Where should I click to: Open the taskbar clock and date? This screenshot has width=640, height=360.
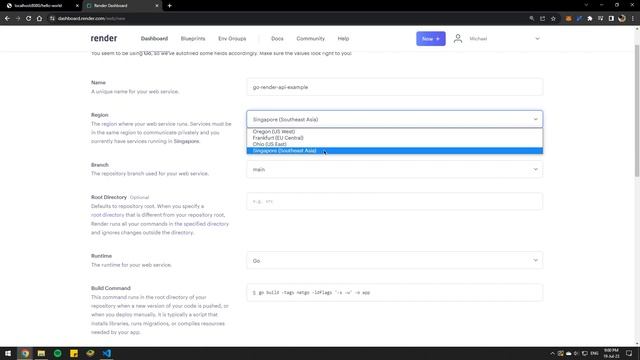pyautogui.click(x=611, y=353)
